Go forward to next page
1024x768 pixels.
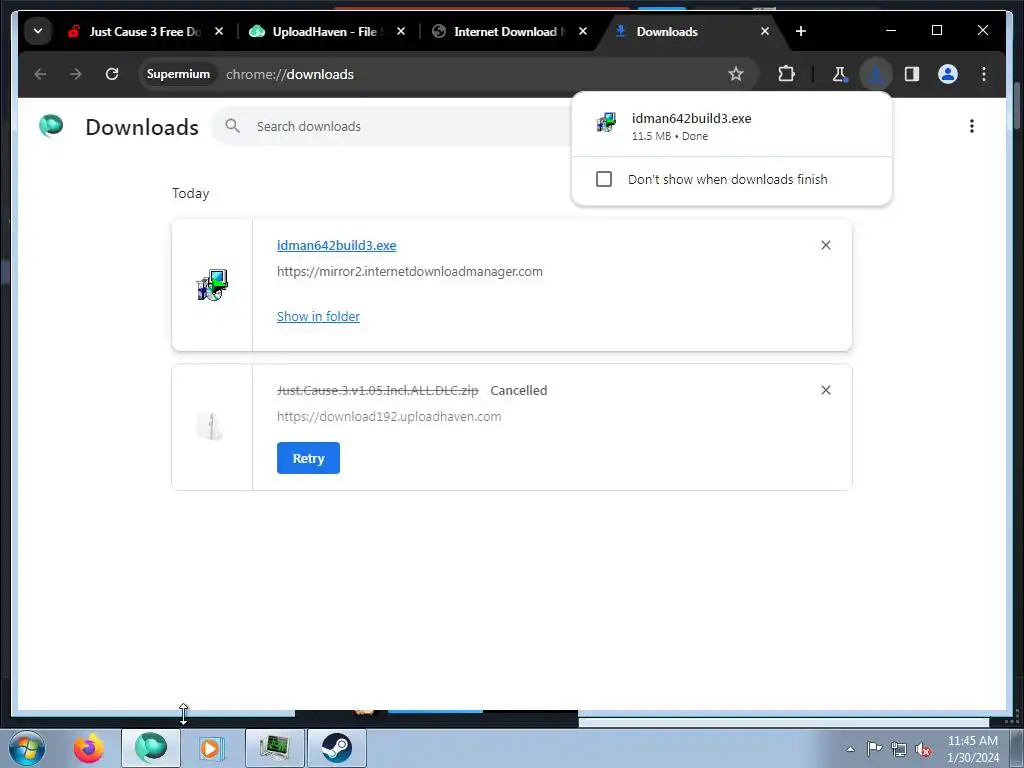point(76,74)
